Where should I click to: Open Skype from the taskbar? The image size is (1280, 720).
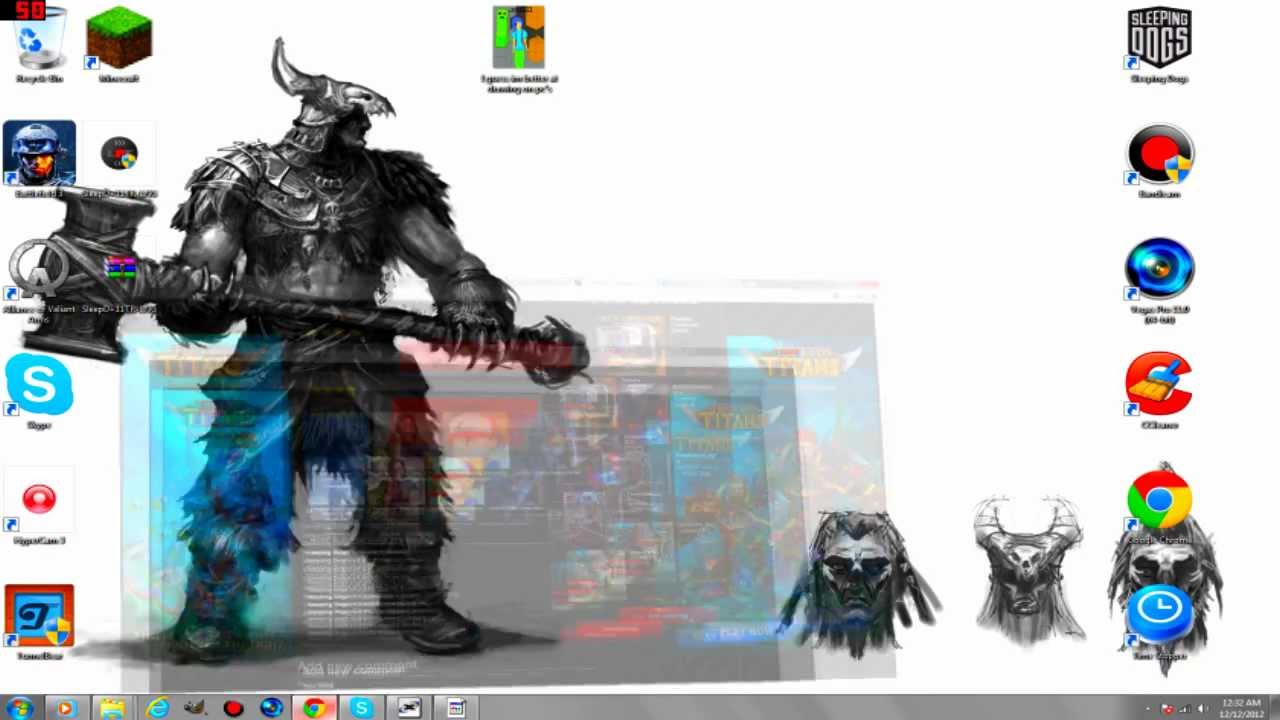click(x=361, y=708)
